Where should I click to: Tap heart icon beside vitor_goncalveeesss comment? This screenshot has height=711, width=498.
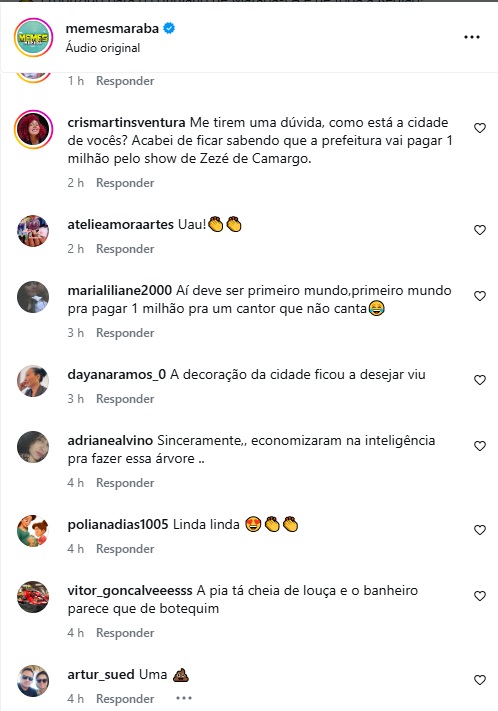(480, 596)
